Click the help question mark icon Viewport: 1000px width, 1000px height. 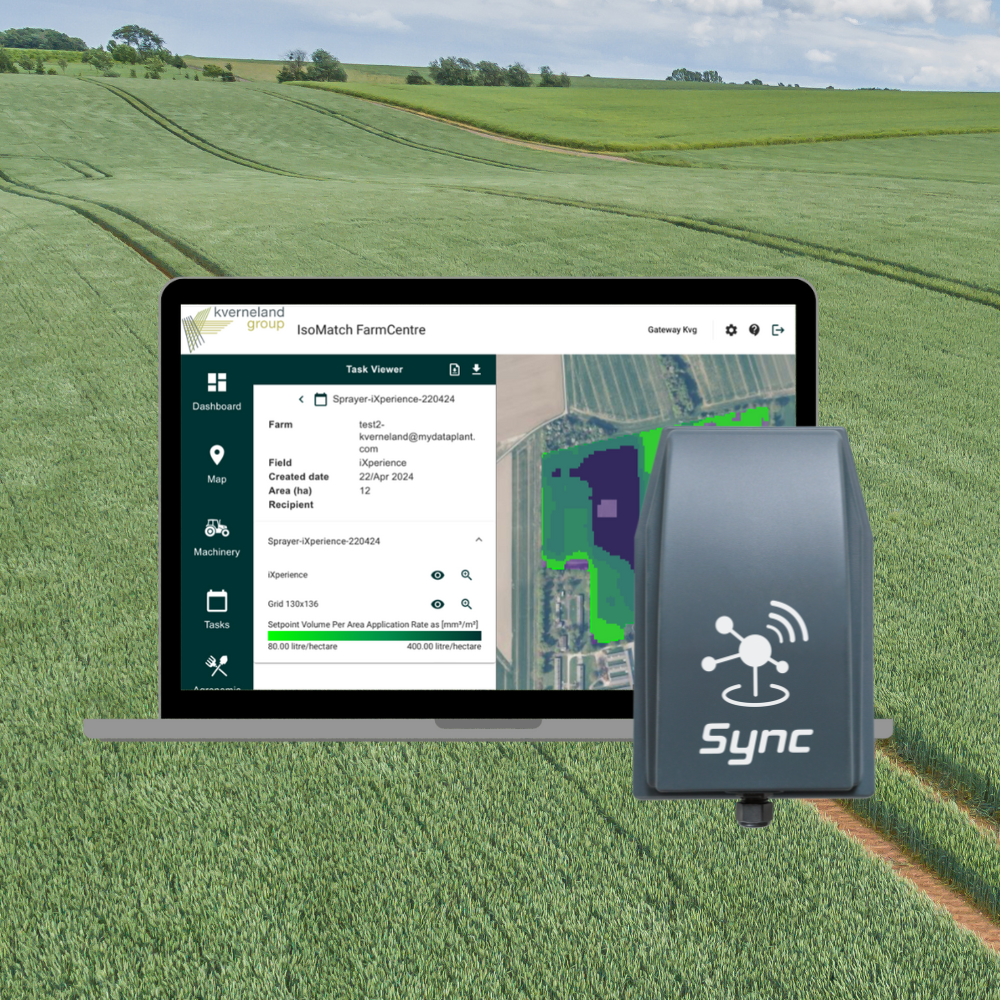point(754,330)
